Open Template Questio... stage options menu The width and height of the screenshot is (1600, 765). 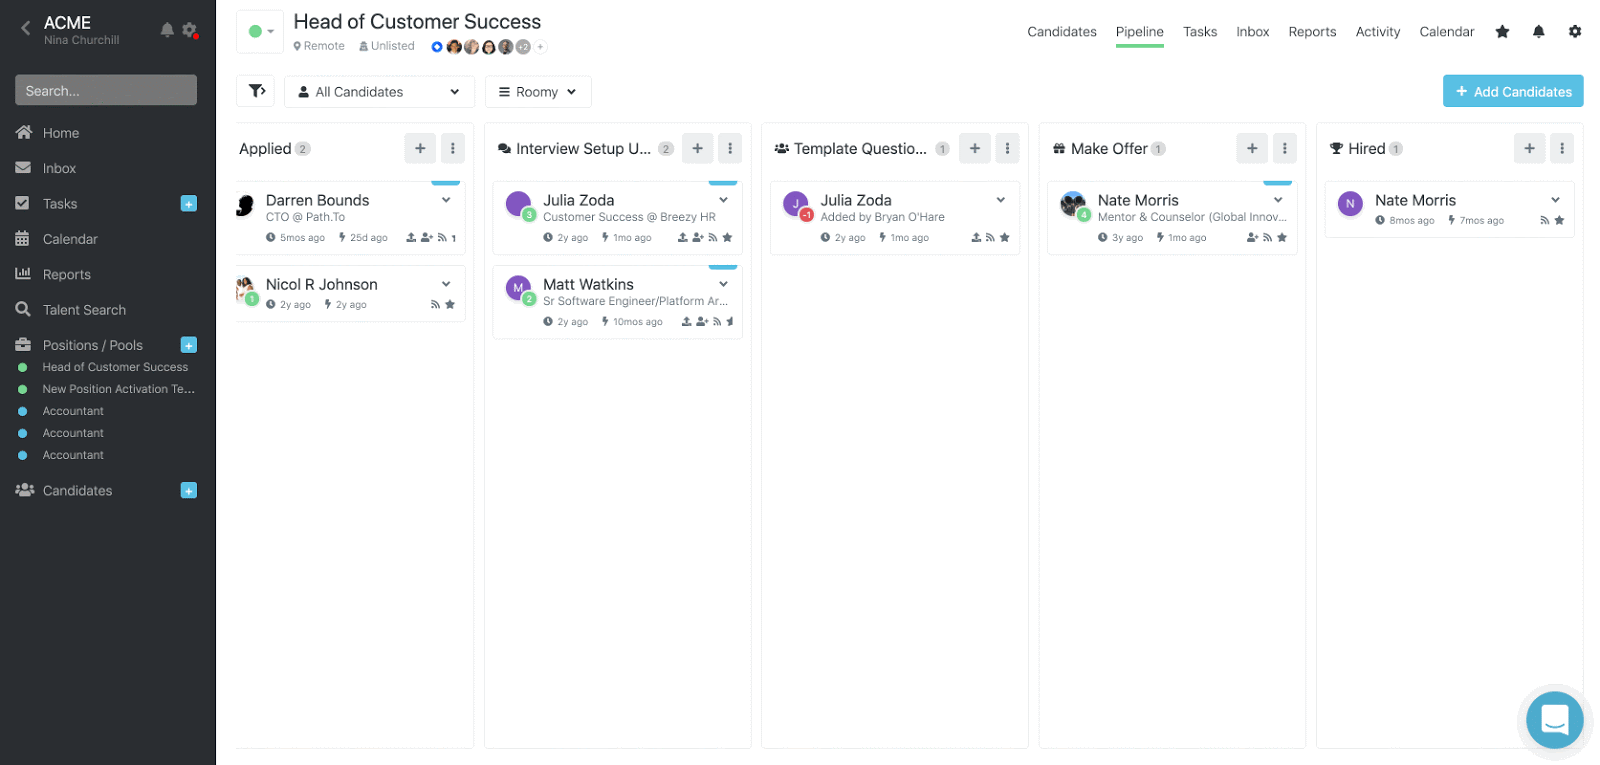point(1007,148)
